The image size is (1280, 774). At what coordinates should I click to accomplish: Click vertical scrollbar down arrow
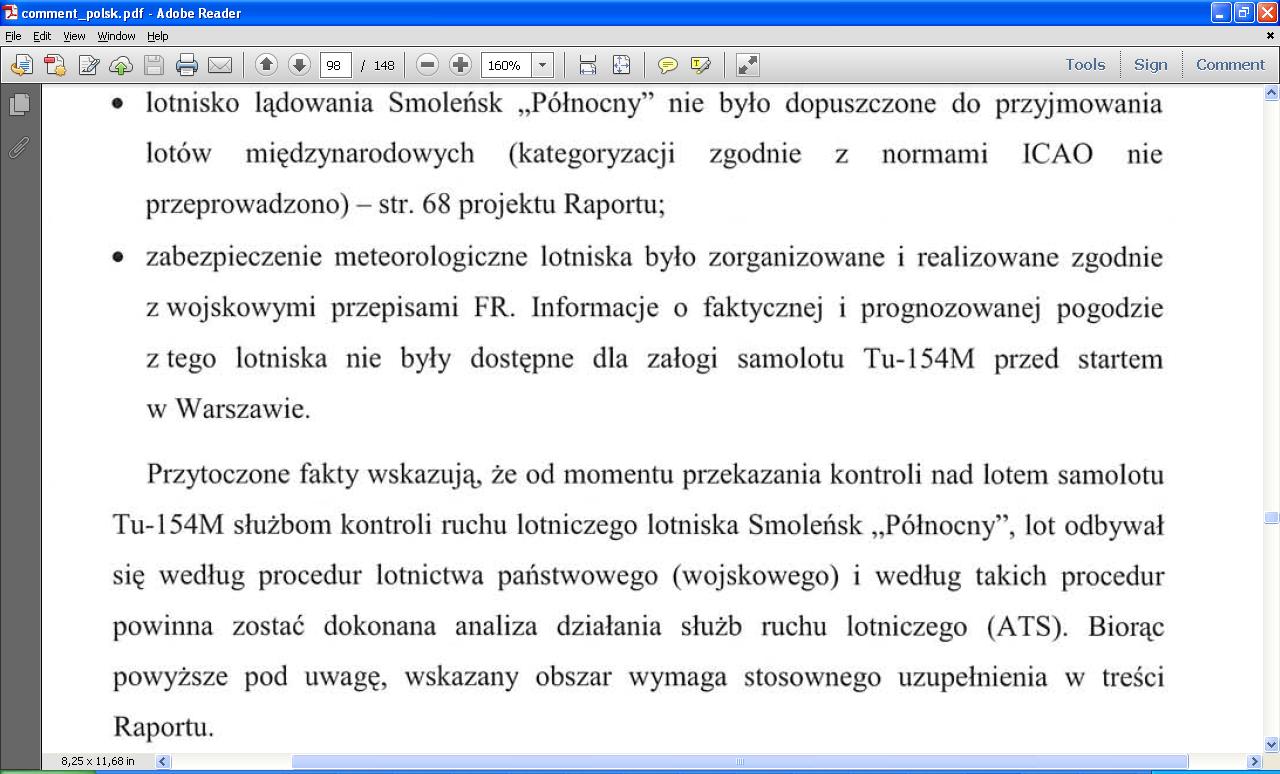(x=1271, y=744)
